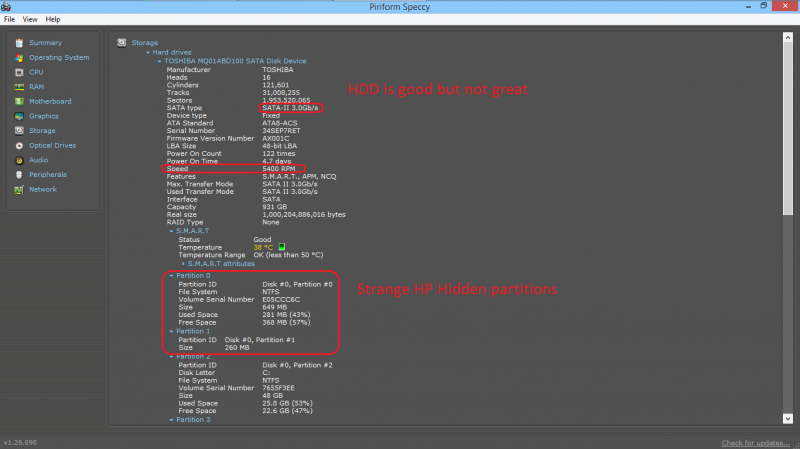800x449 pixels.
Task: Open the Operating System section
Action: coord(59,58)
